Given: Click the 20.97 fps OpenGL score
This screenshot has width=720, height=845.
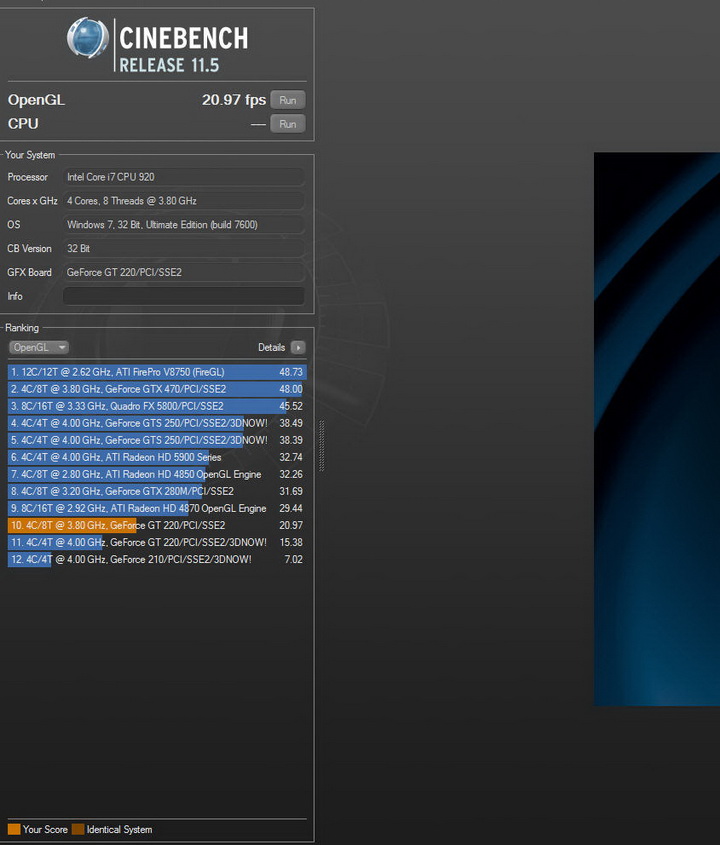Looking at the screenshot, I should [x=234, y=100].
